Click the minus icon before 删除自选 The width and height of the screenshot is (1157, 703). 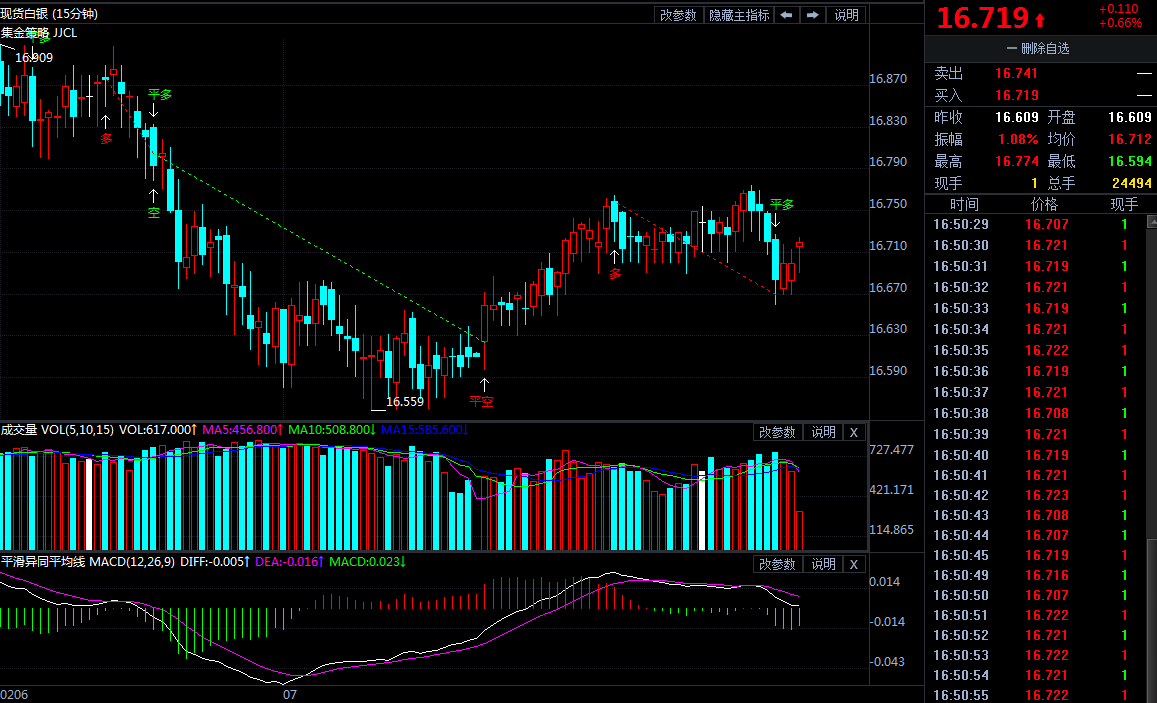point(1012,49)
